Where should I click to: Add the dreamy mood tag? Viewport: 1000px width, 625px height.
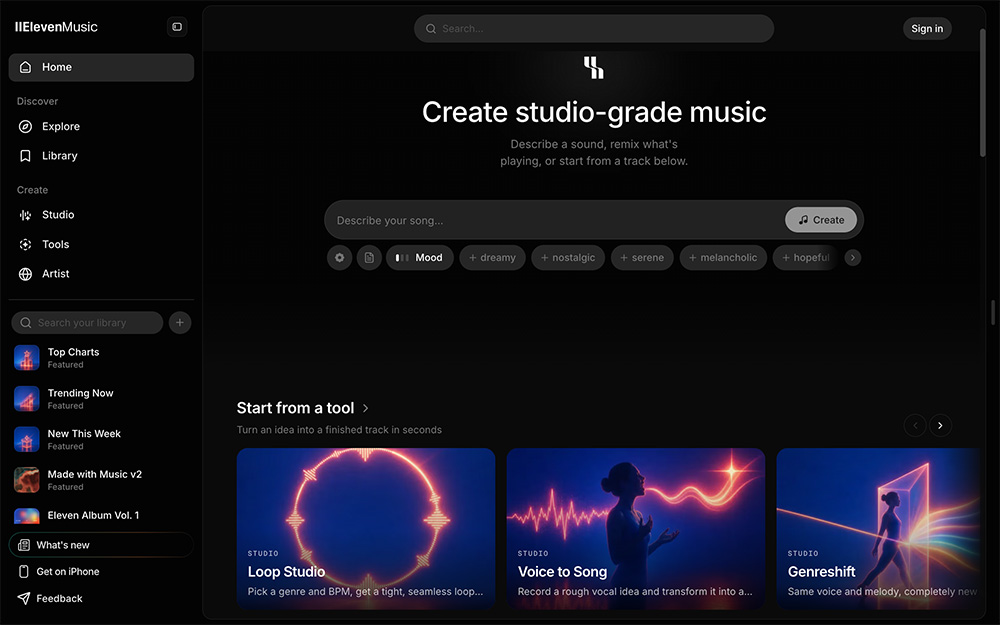coord(492,258)
